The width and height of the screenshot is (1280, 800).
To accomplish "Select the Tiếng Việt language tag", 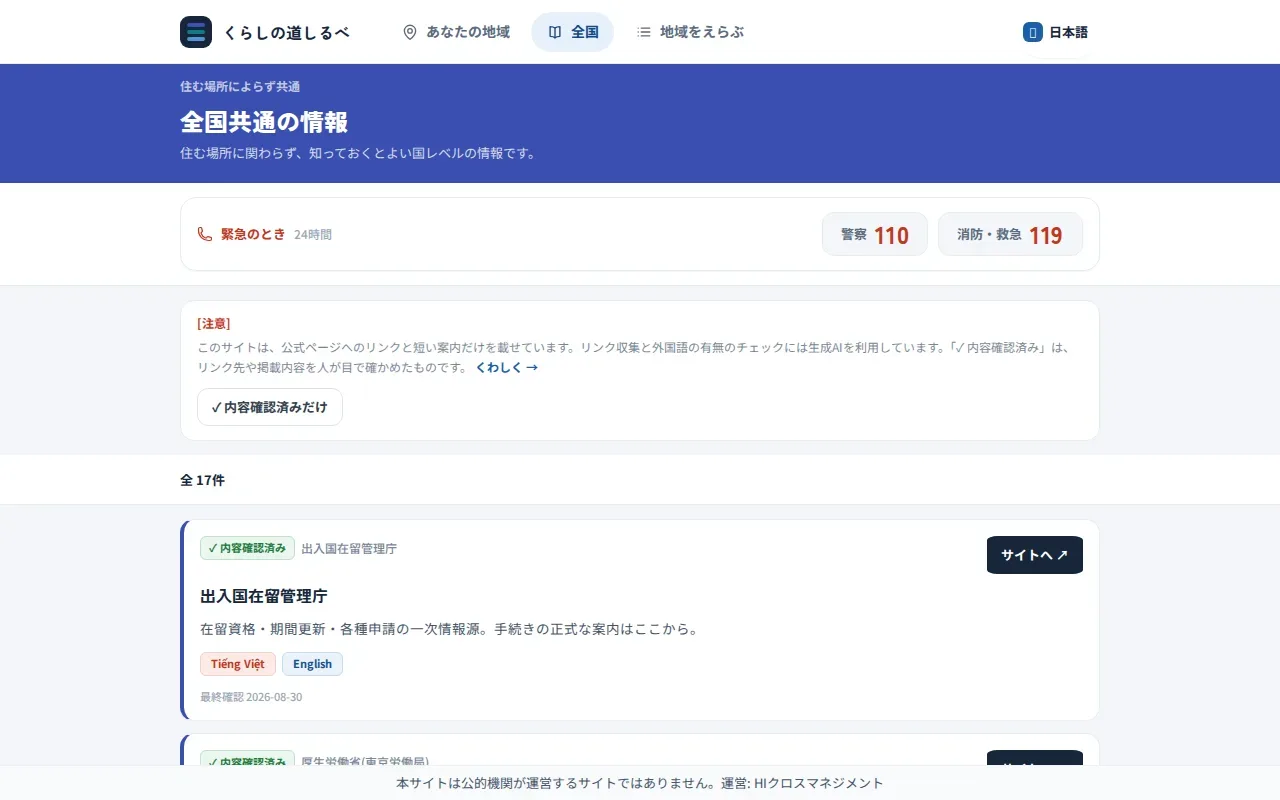I will 238,664.
